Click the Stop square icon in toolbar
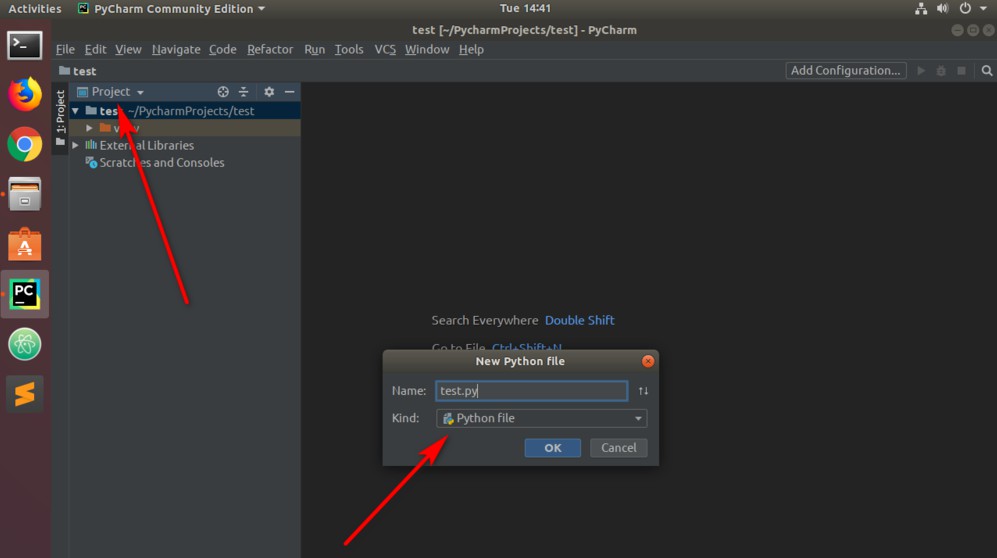Screen dimensions: 997x558 click(x=961, y=71)
